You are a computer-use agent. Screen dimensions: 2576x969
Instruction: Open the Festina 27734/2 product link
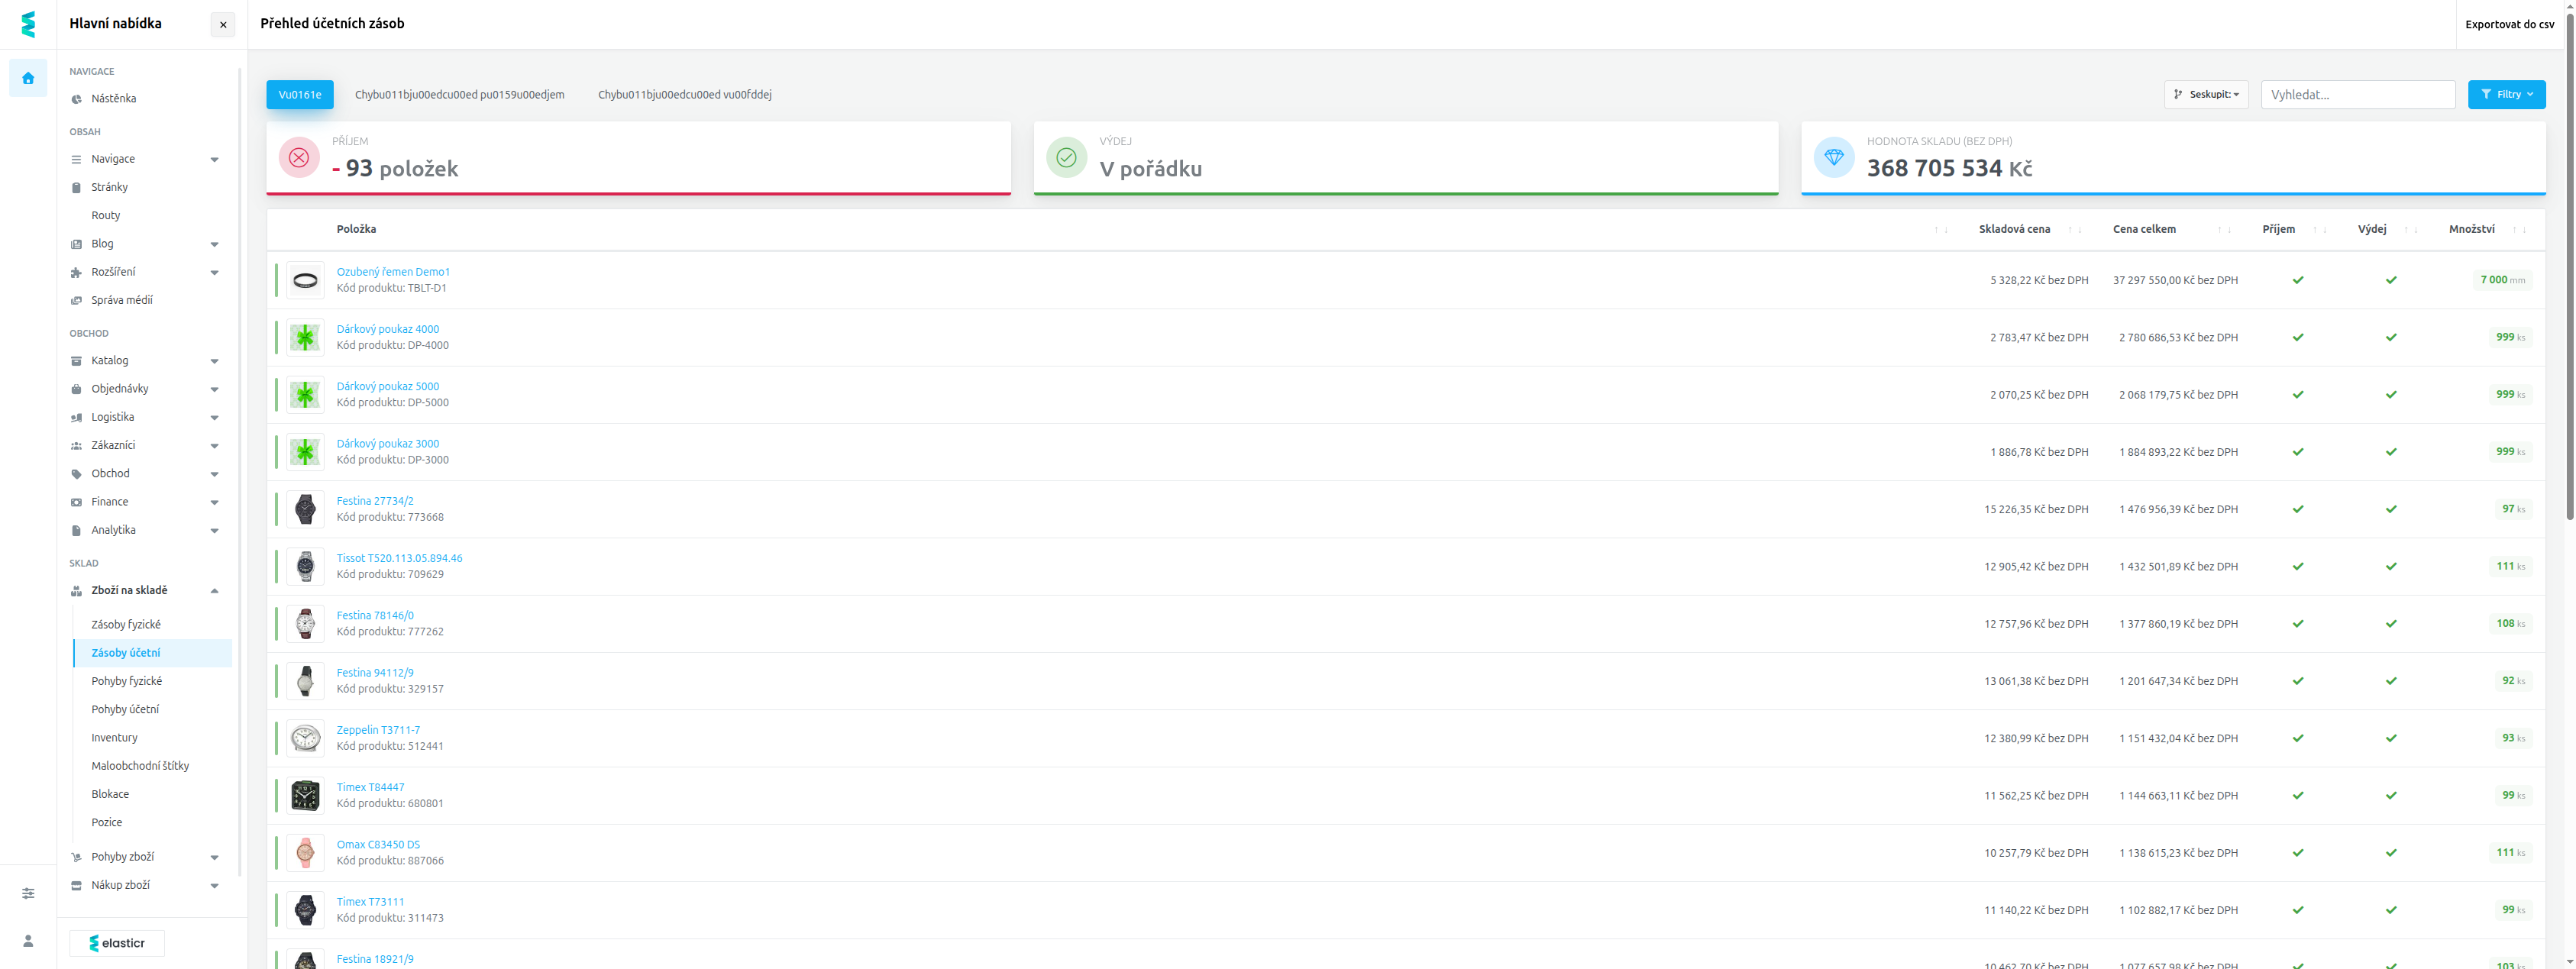point(375,501)
